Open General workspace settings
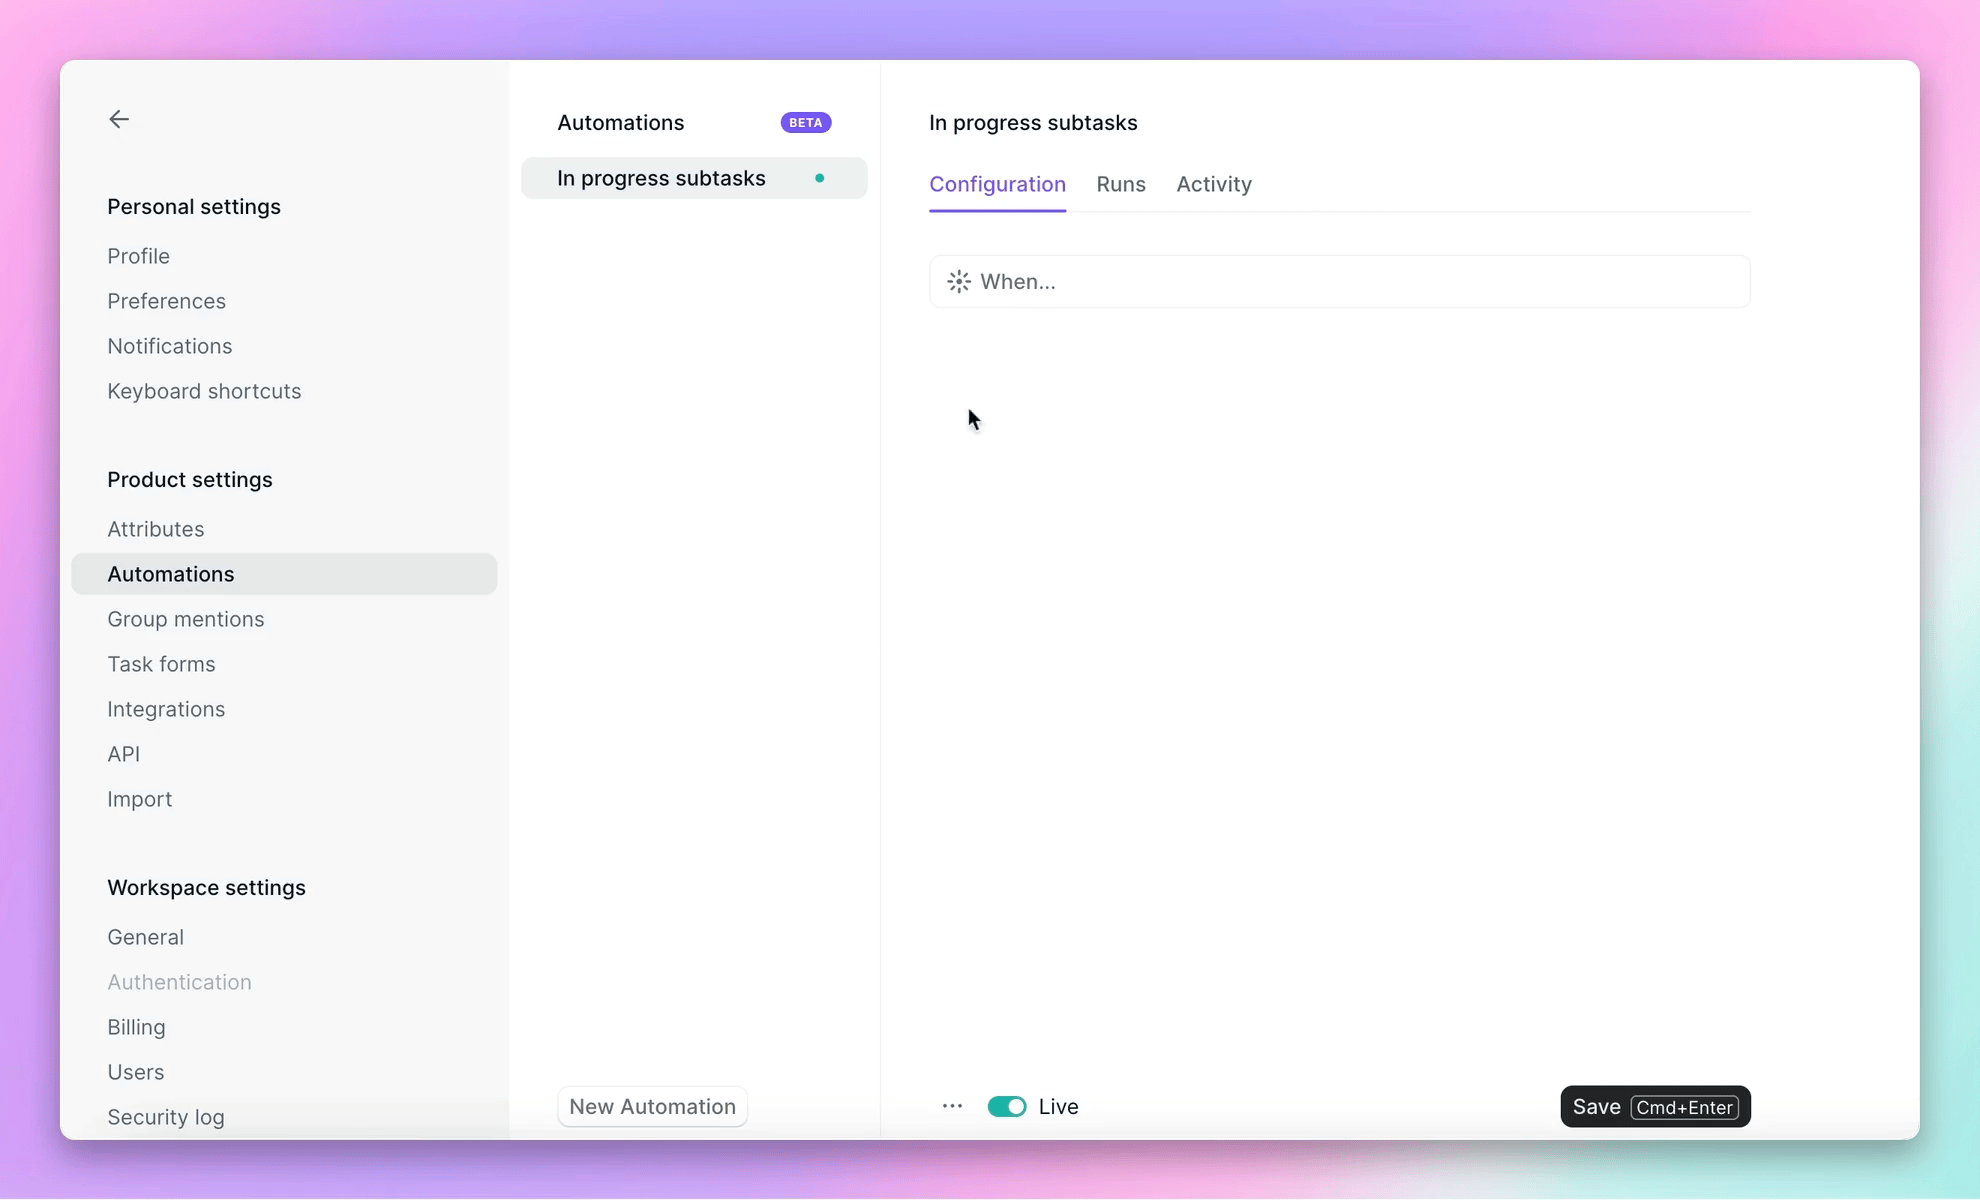Screen dimensions: 1980x1200 click(145, 937)
